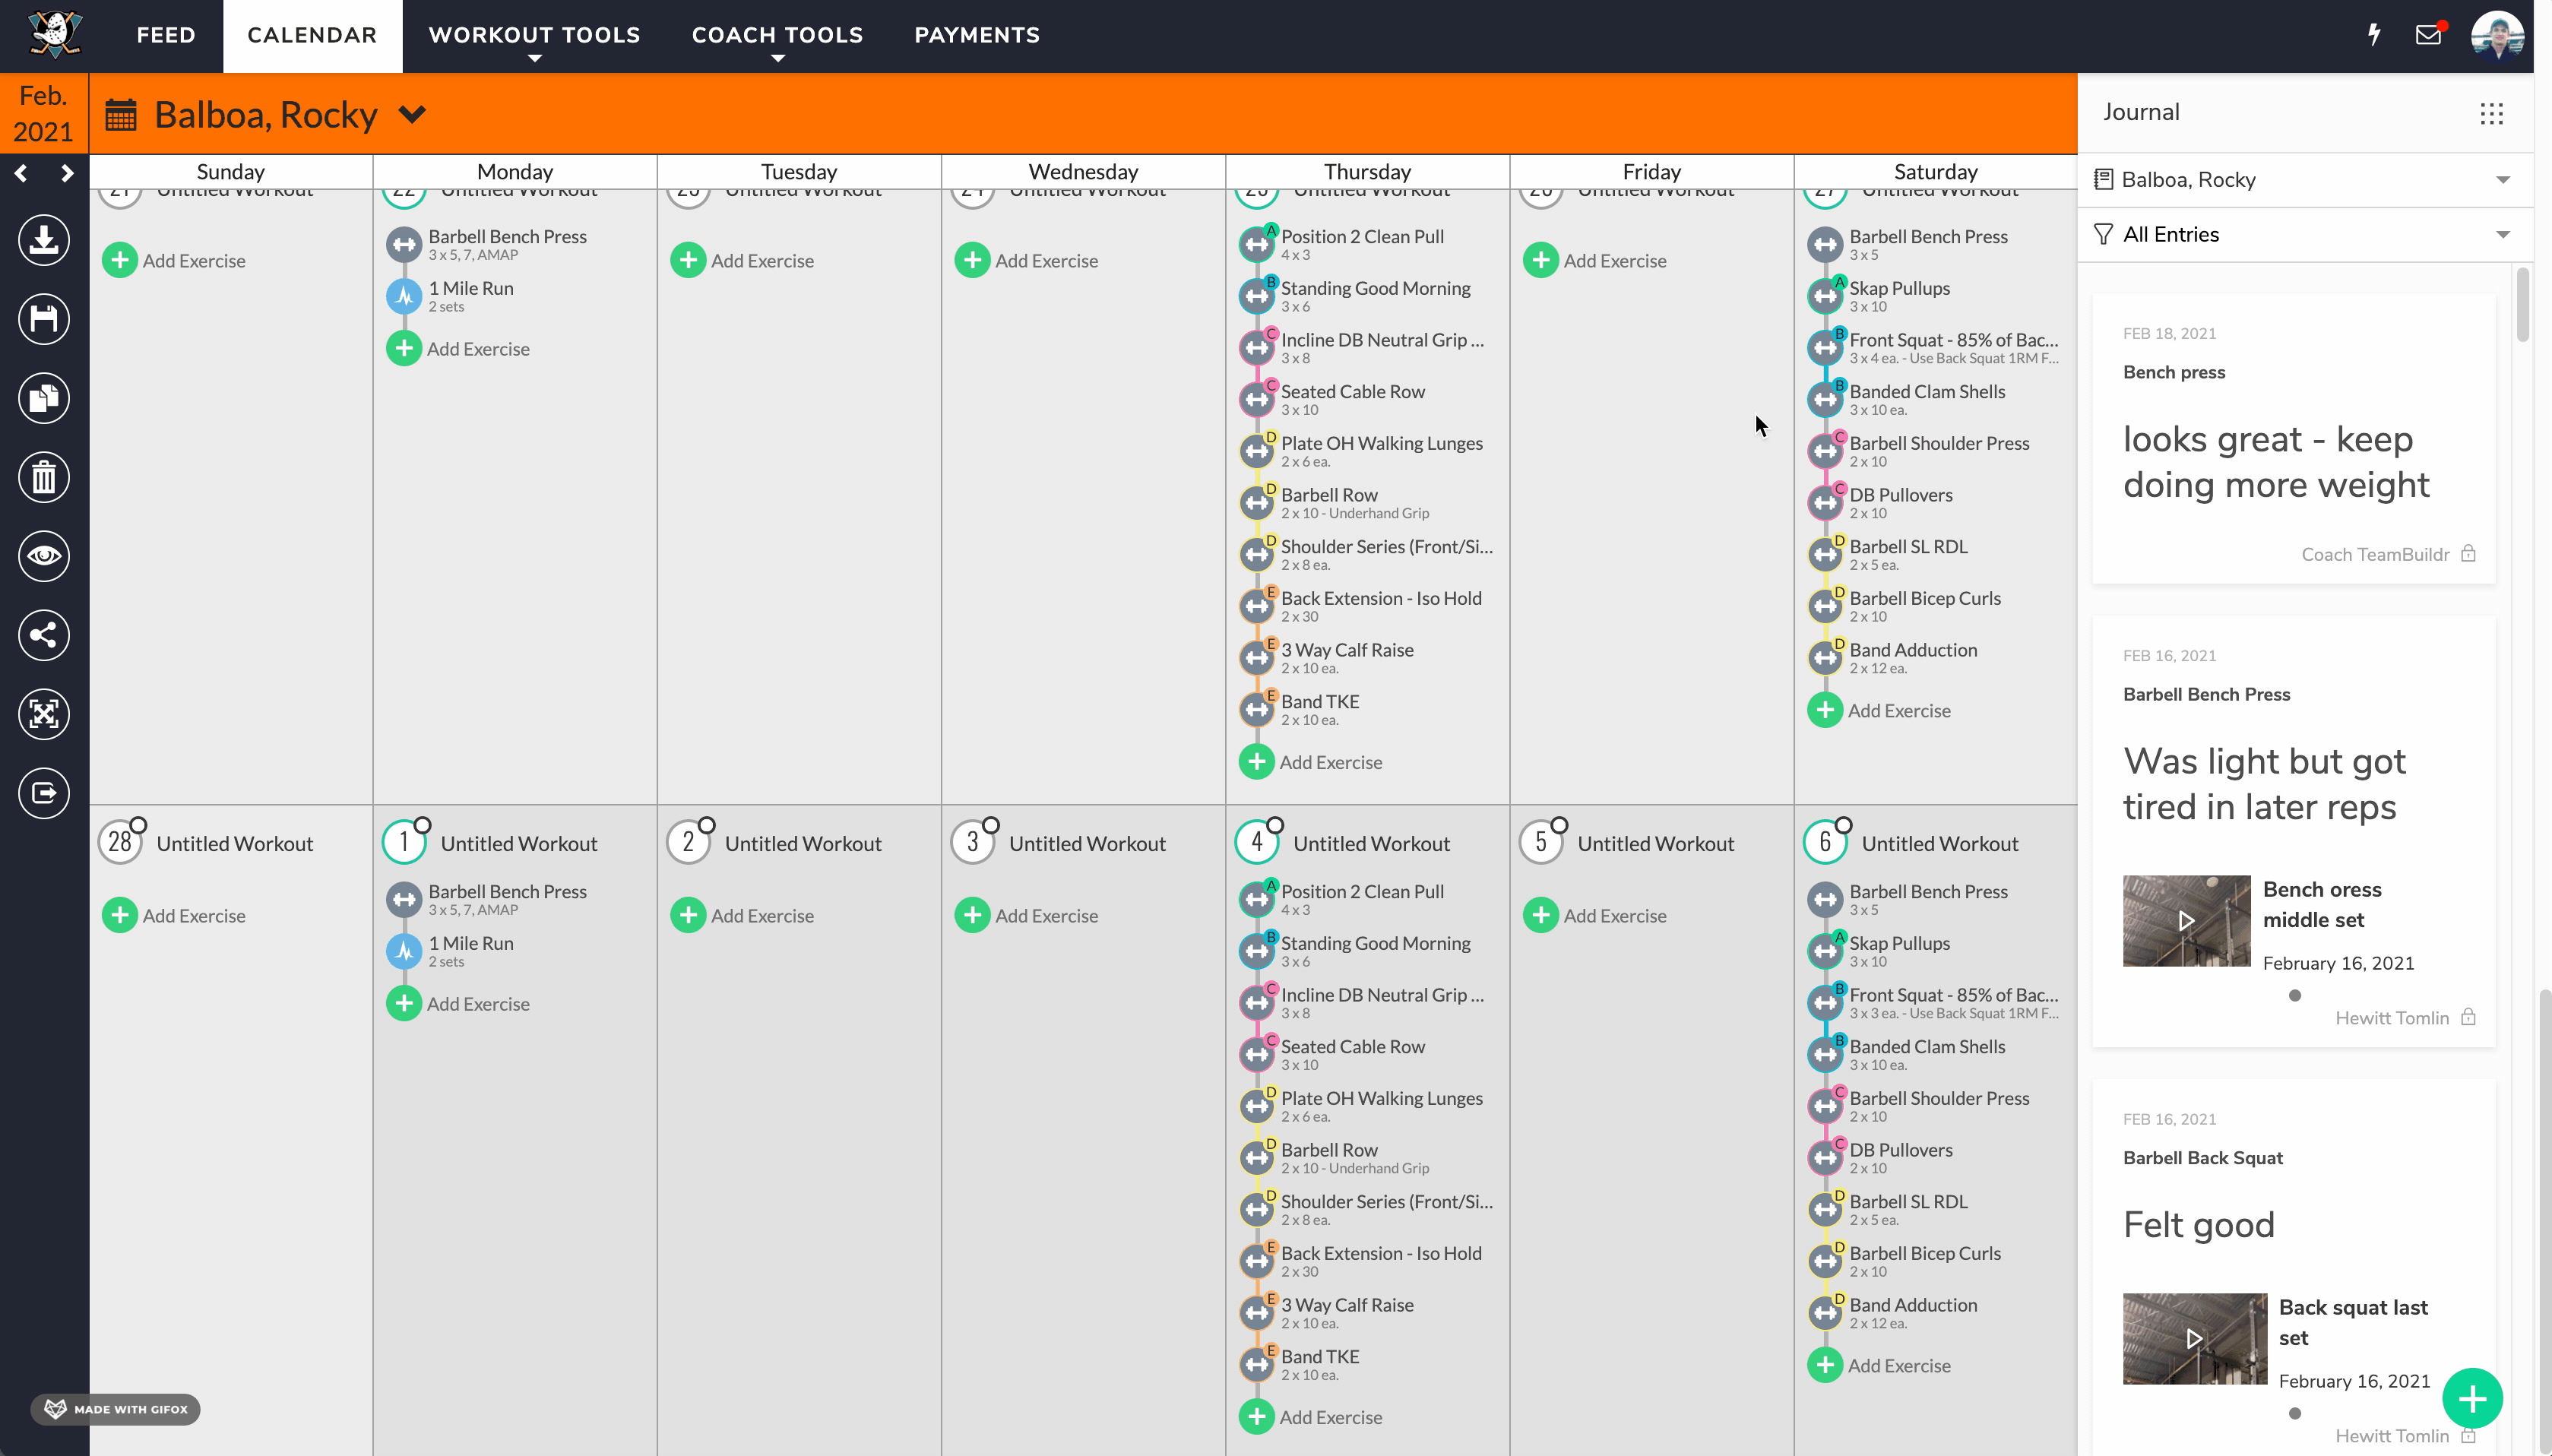The height and width of the screenshot is (1456, 2552).
Task: Click lock icon beside Coach TeamBuildr
Action: 2468,553
